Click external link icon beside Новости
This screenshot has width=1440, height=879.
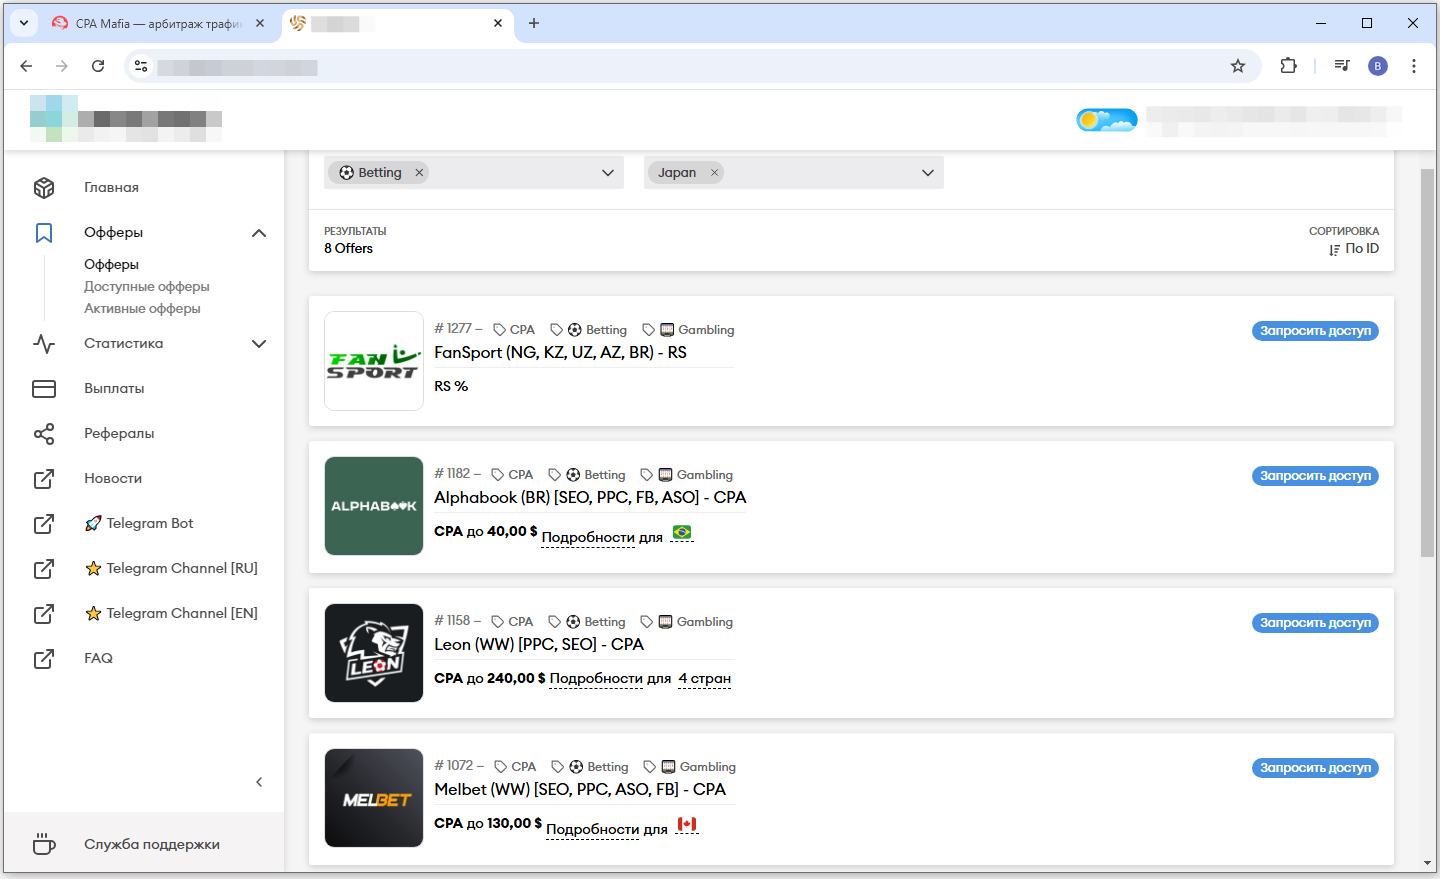click(44, 479)
